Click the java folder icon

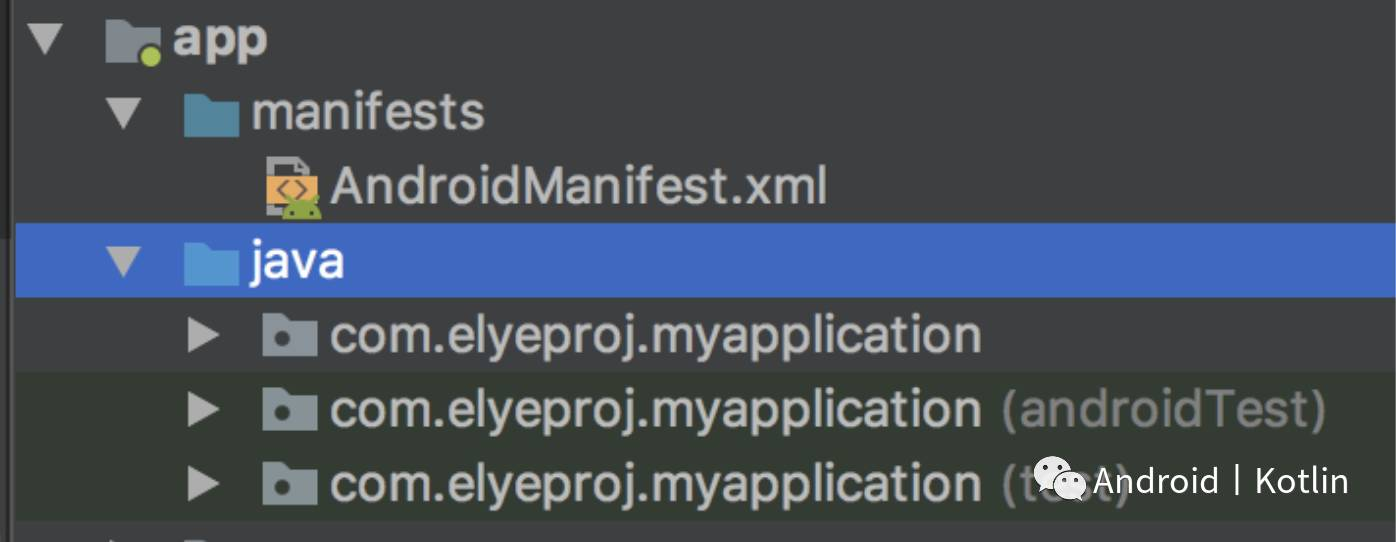tap(211, 261)
